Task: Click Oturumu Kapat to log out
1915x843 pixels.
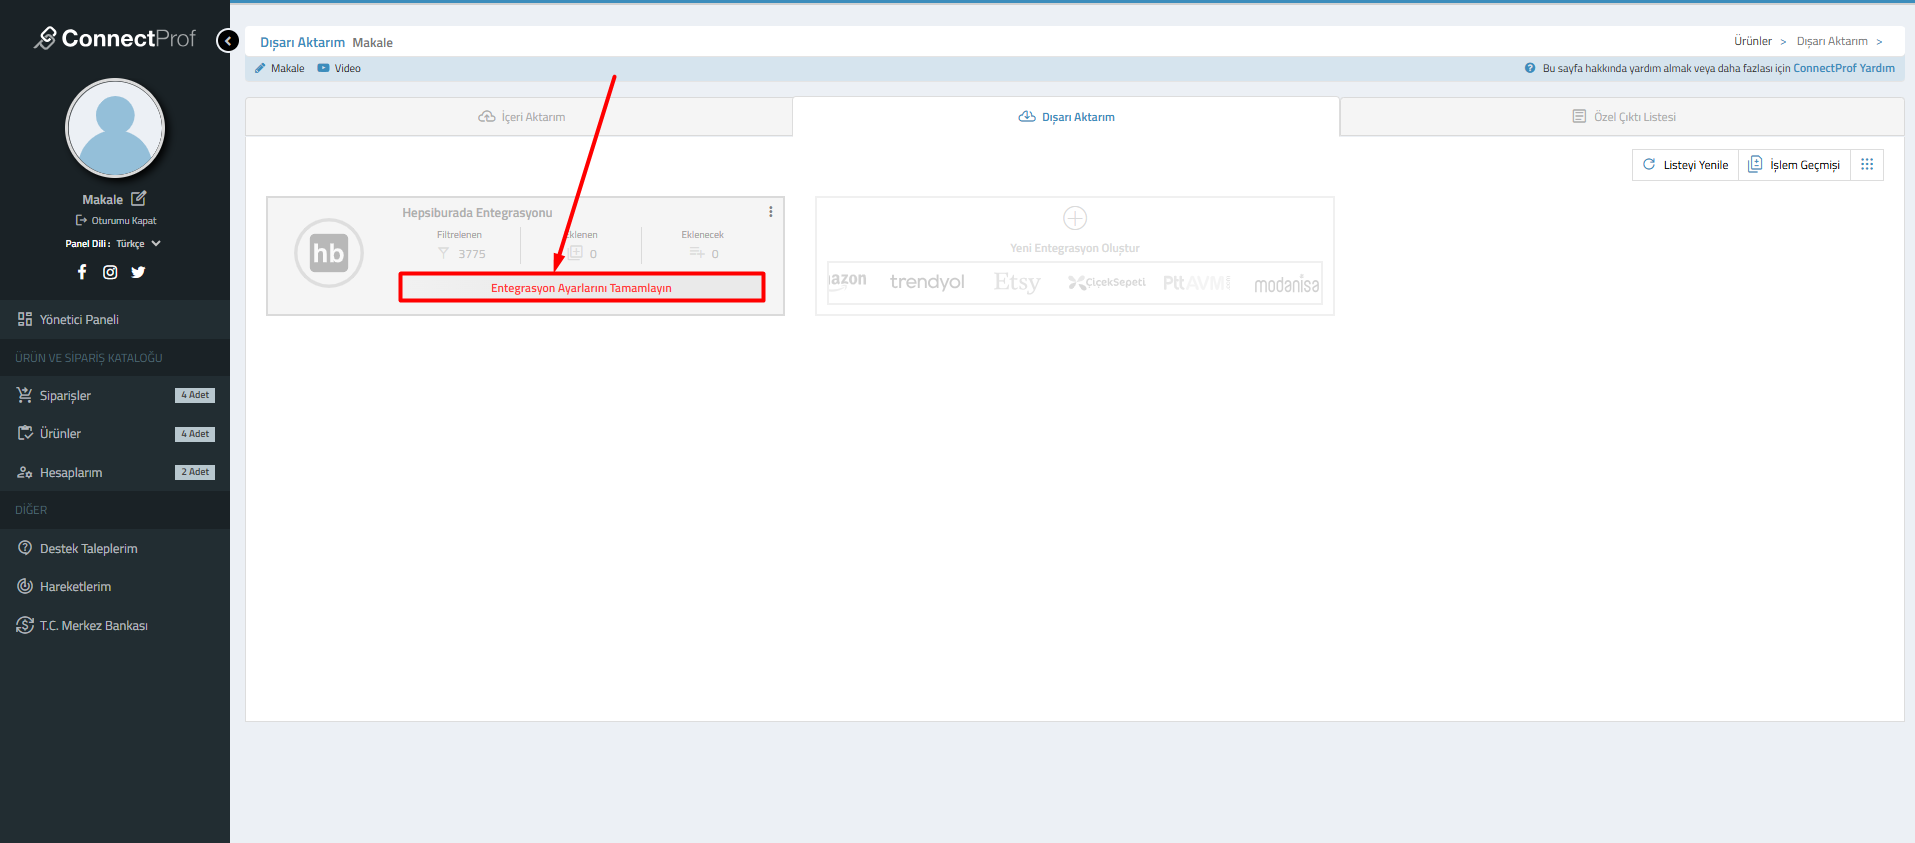Action: coord(117,221)
